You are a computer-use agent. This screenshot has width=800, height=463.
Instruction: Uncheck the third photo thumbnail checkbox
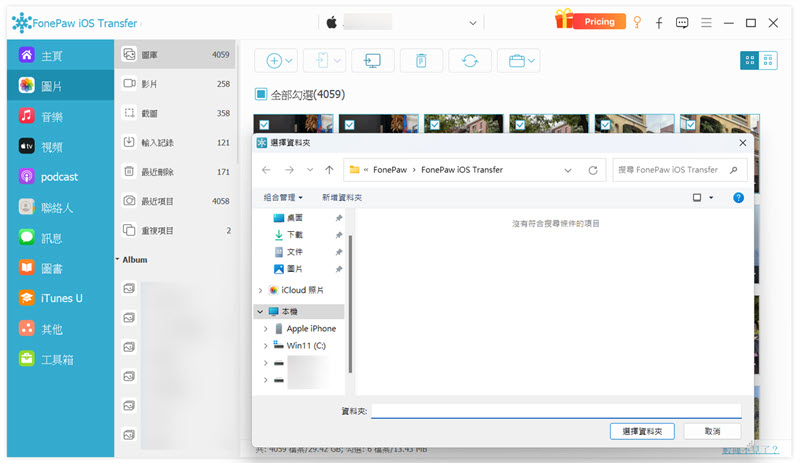click(435, 125)
